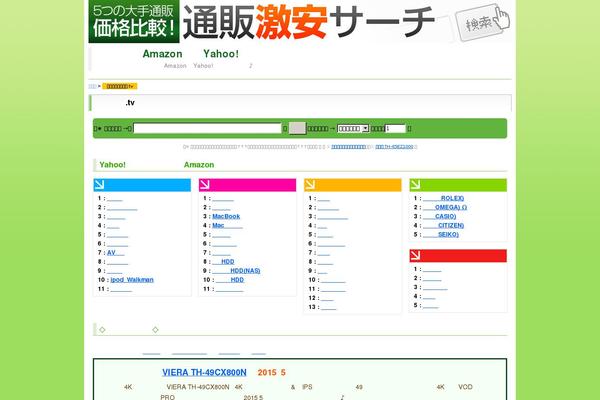Open the ROLEX watch link
This screenshot has width=600, height=400.
click(443, 198)
